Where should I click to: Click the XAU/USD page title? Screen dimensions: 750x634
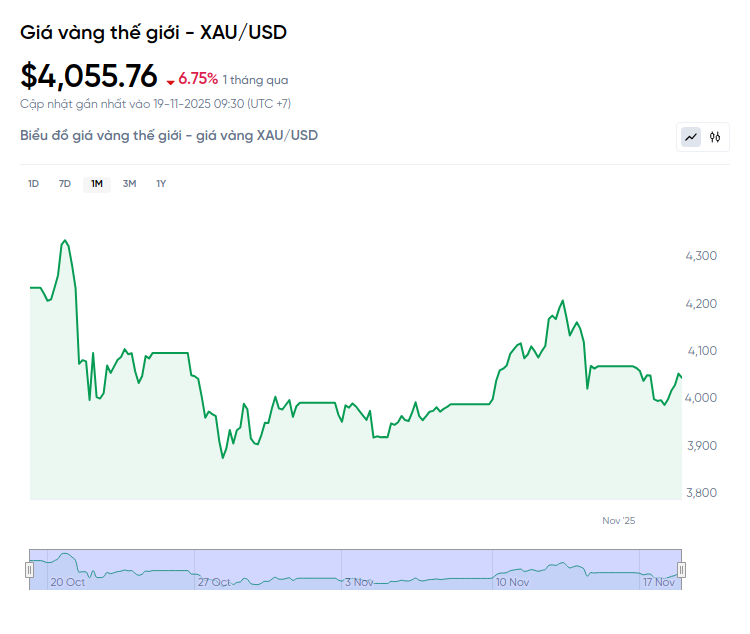153,32
